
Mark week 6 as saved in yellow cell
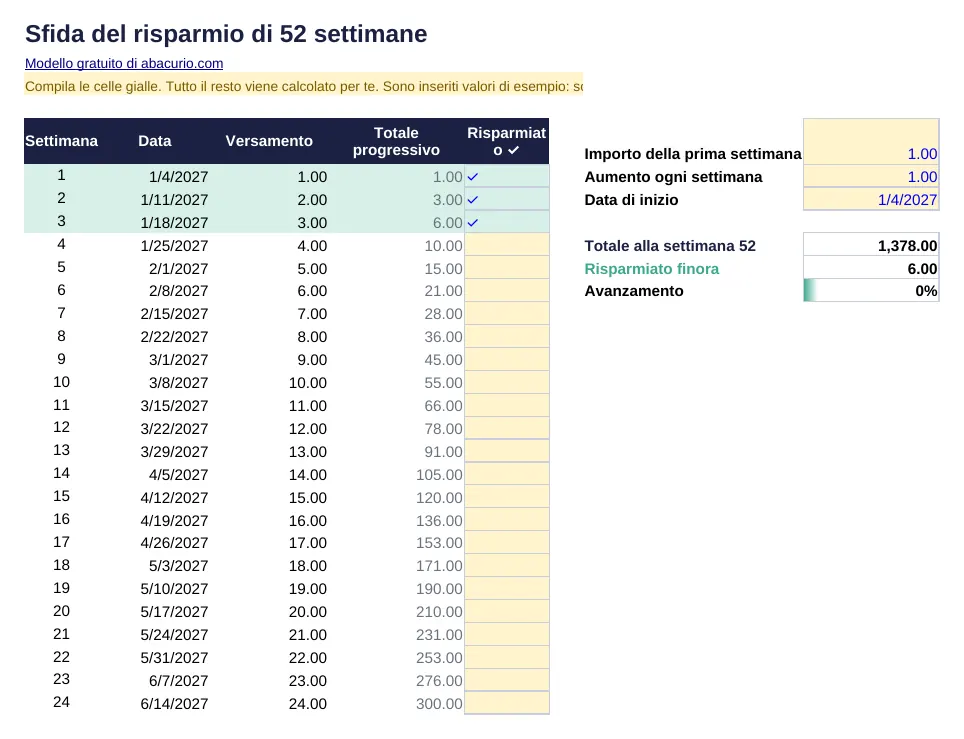click(507, 291)
